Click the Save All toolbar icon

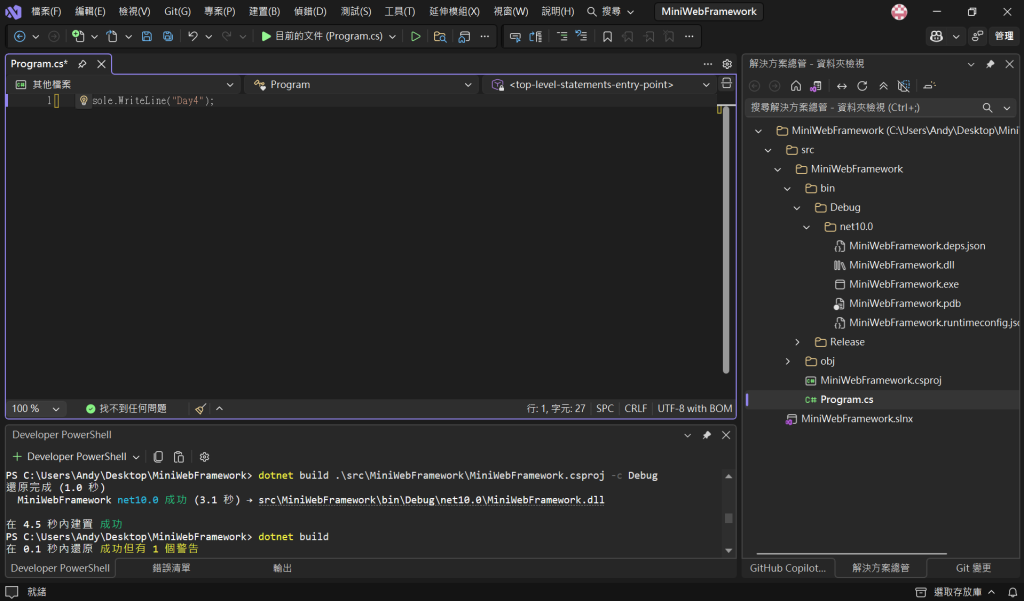click(x=168, y=37)
